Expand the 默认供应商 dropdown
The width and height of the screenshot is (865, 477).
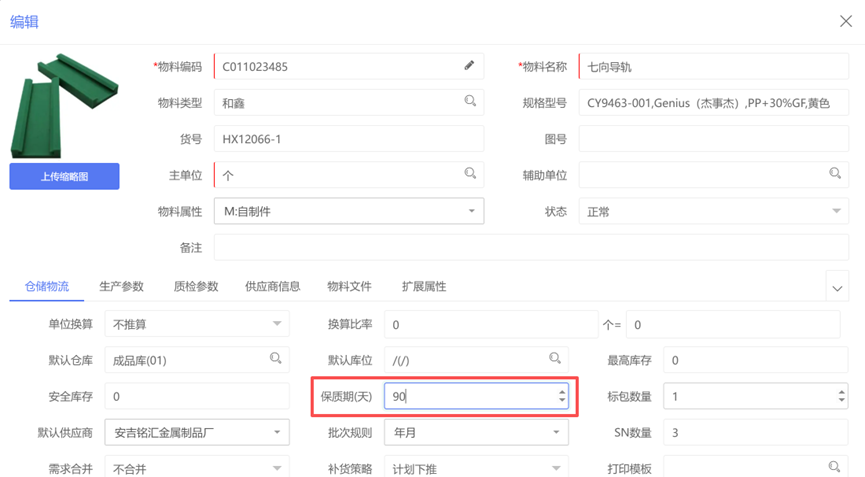tap(277, 433)
